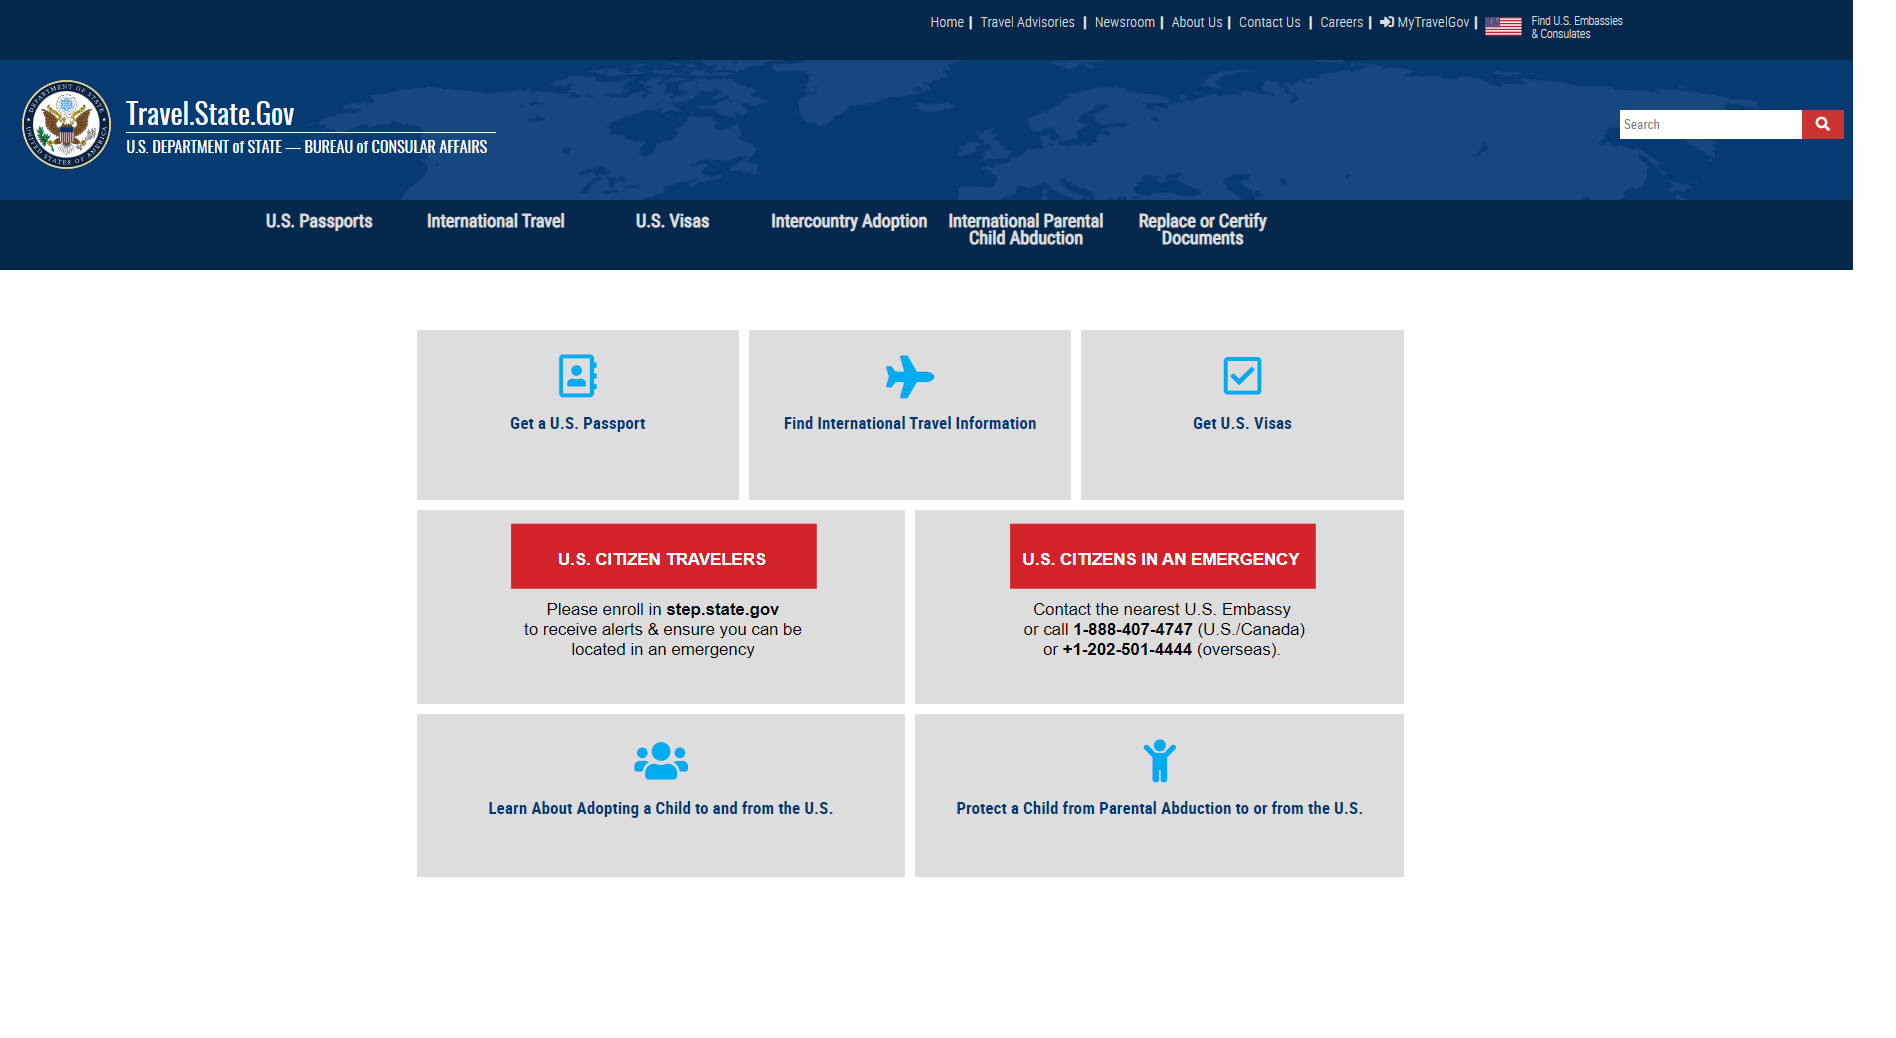1896x1038 pixels.
Task: Click into the Search input field
Action: (x=1710, y=124)
